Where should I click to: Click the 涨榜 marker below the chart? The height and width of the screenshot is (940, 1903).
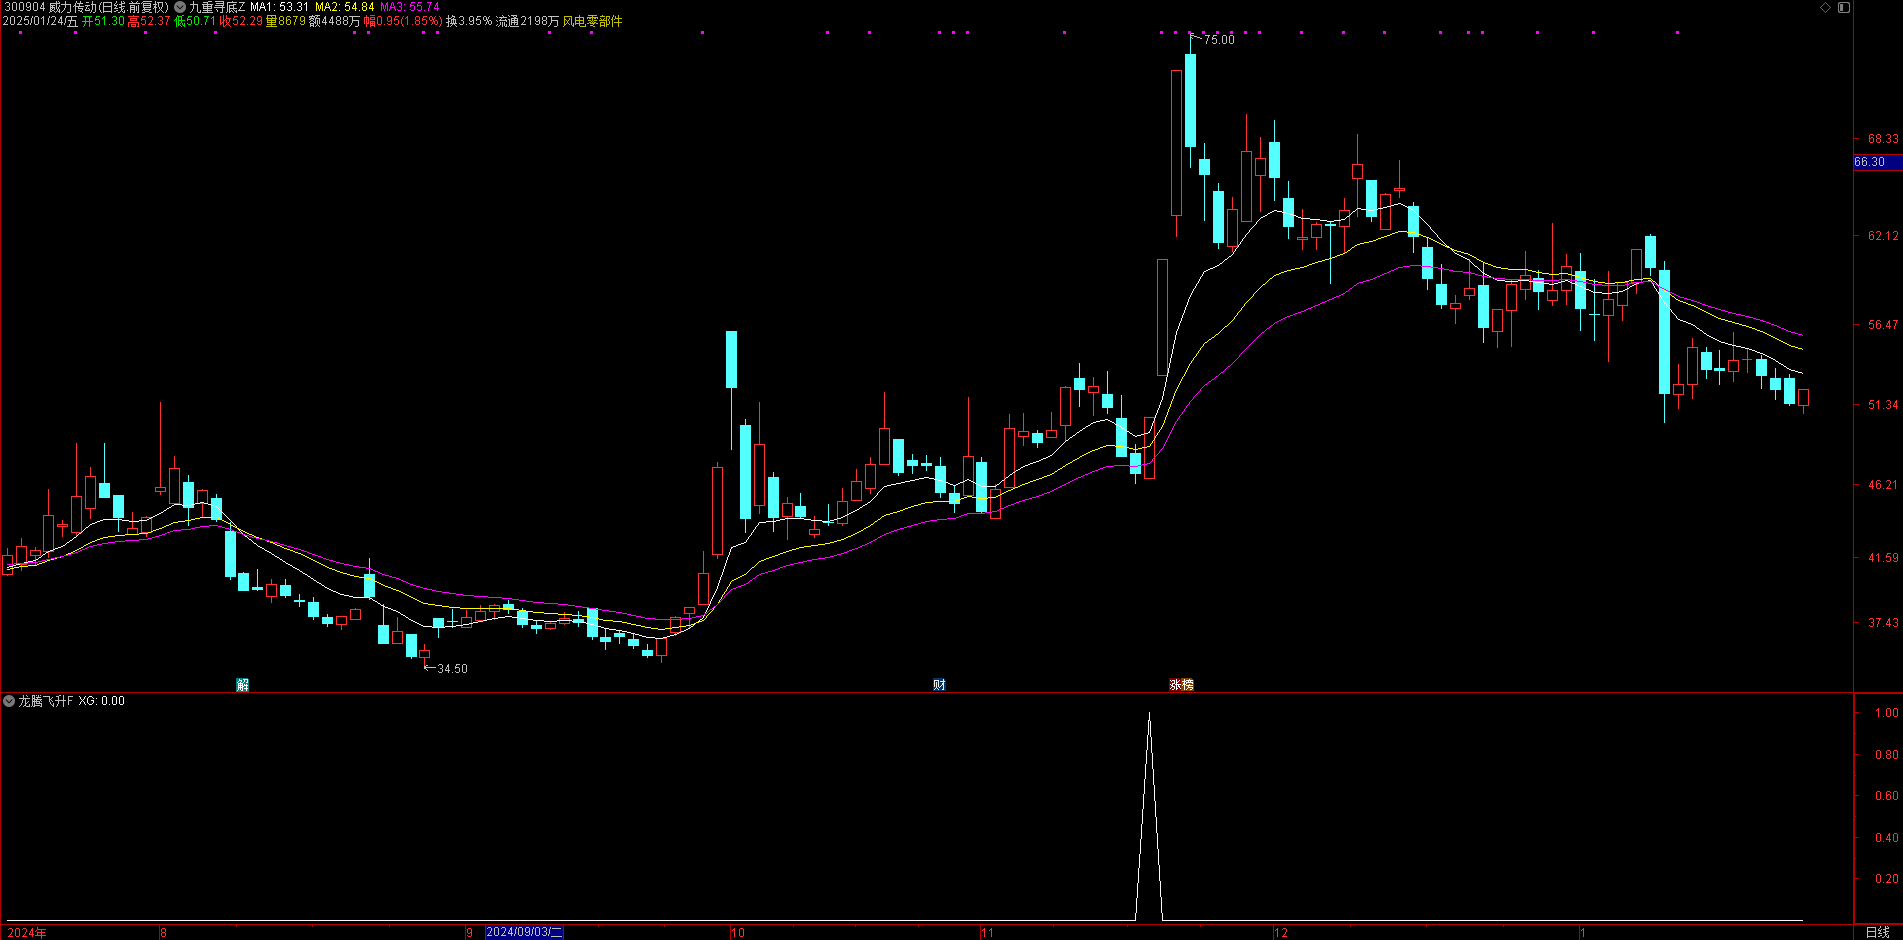(1182, 685)
